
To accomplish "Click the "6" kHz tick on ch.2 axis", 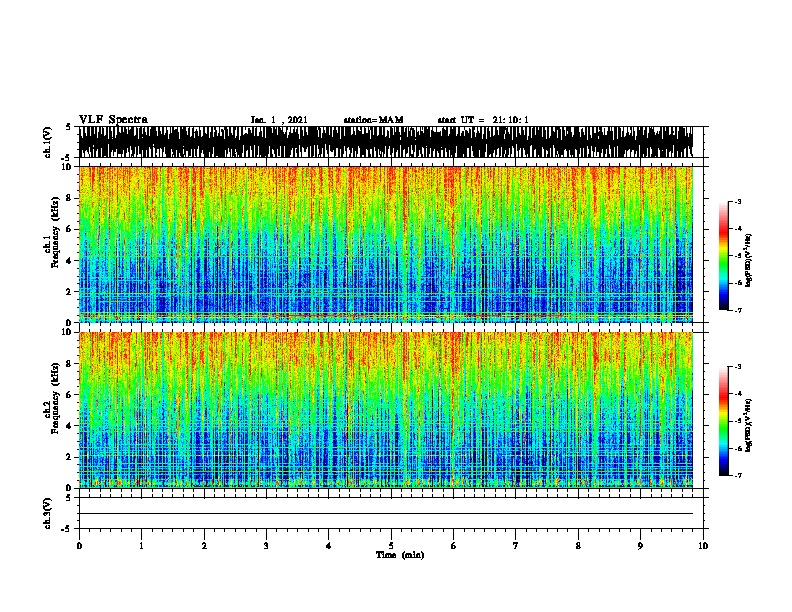I will [x=69, y=395].
